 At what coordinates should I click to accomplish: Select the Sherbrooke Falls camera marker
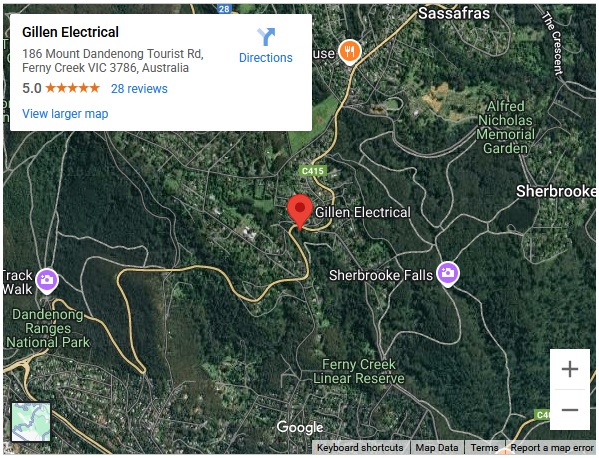point(448,274)
